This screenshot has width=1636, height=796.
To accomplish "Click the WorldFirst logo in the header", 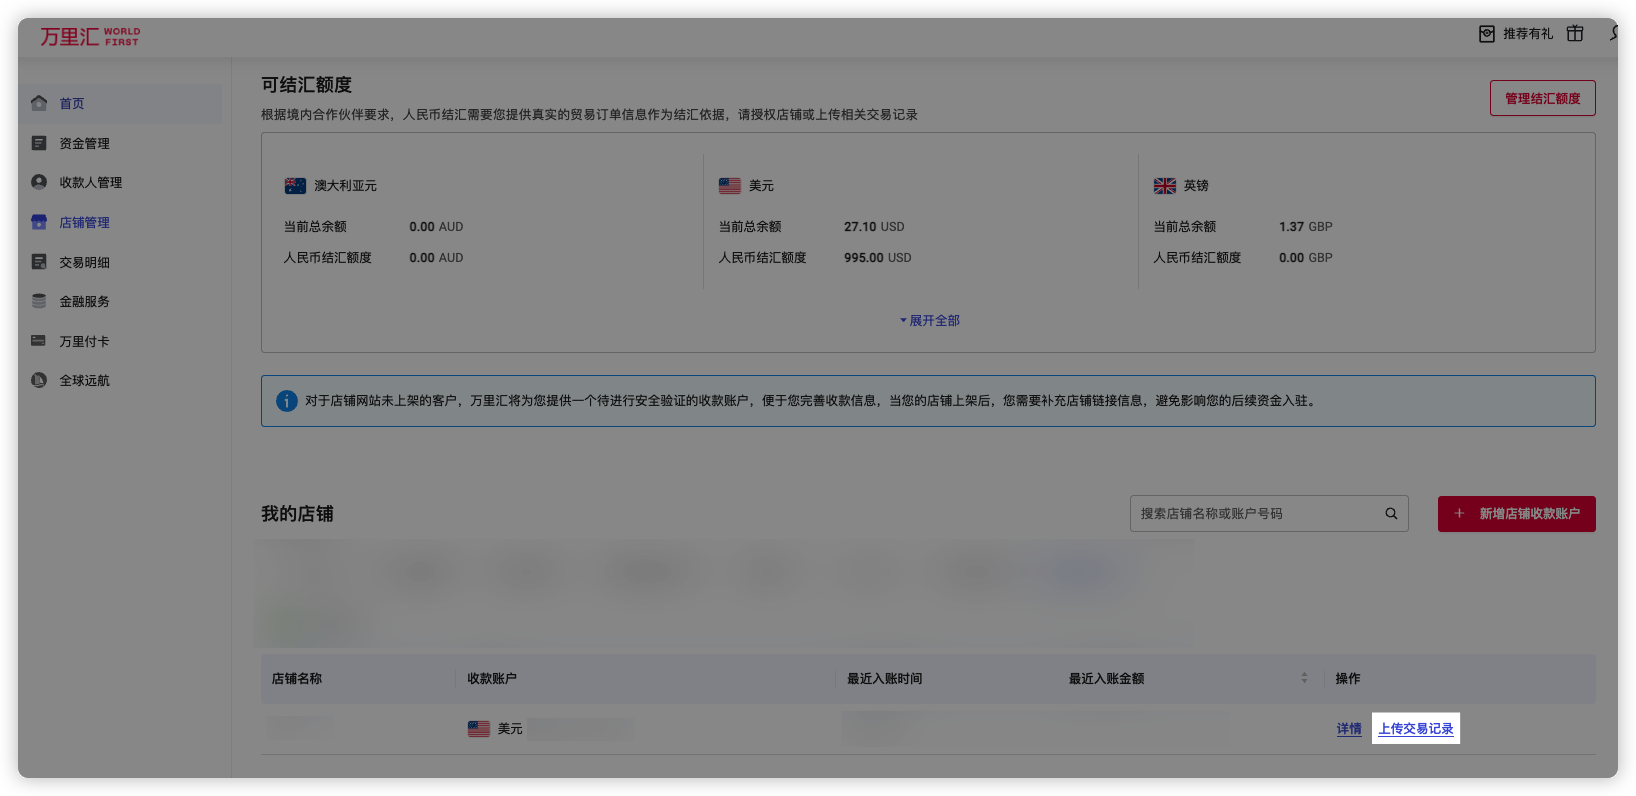I will point(89,37).
